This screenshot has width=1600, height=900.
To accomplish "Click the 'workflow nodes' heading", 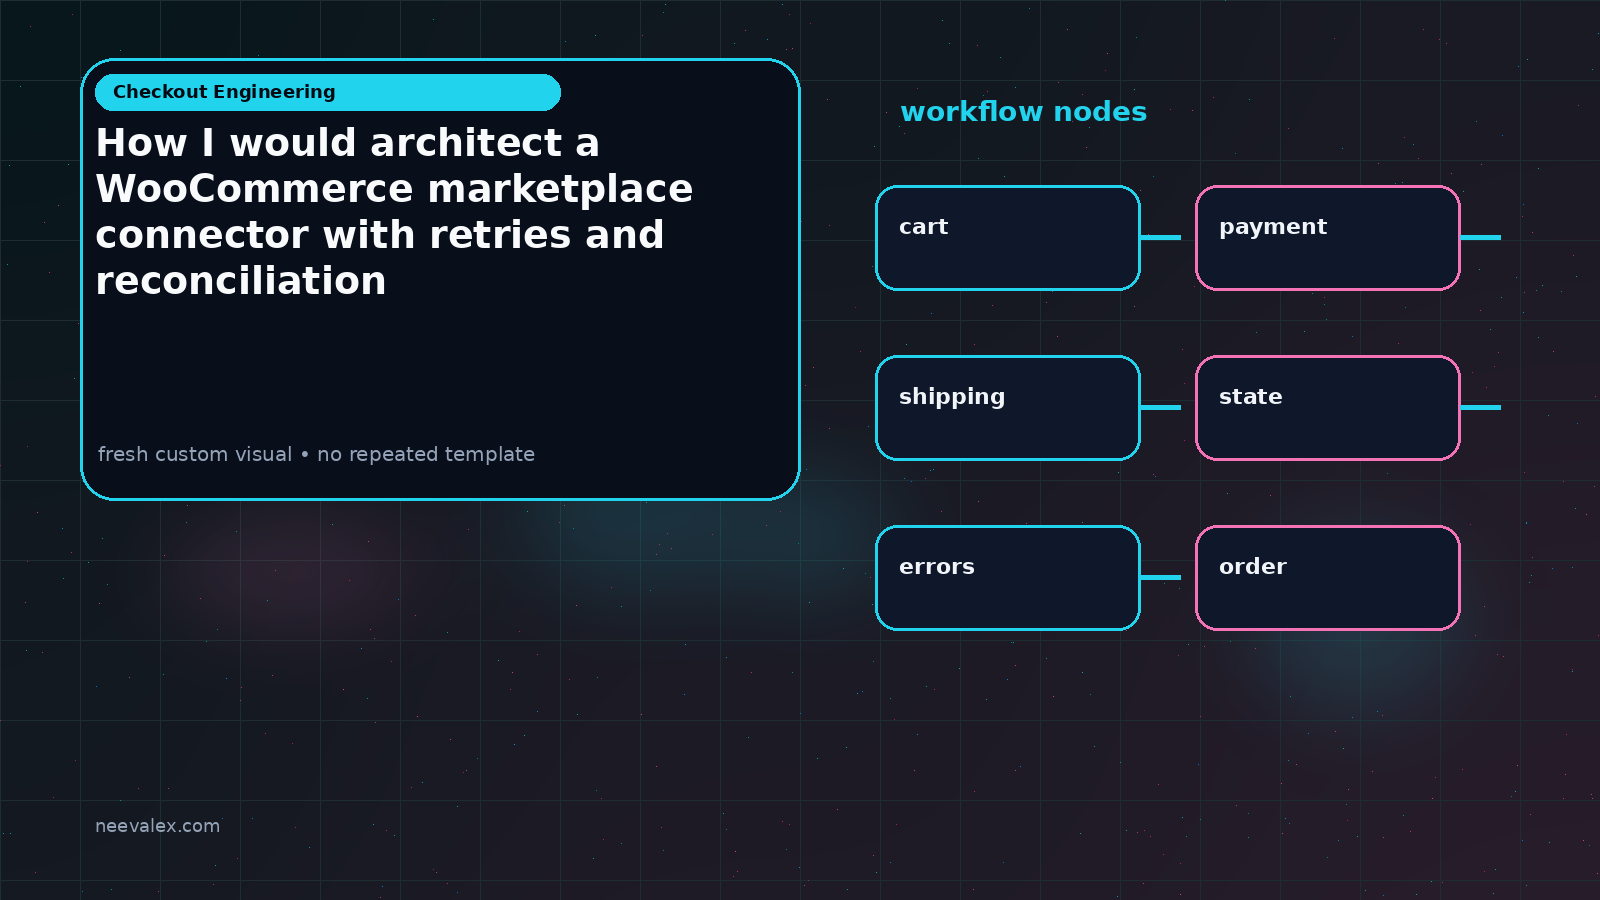I will (x=1023, y=112).
